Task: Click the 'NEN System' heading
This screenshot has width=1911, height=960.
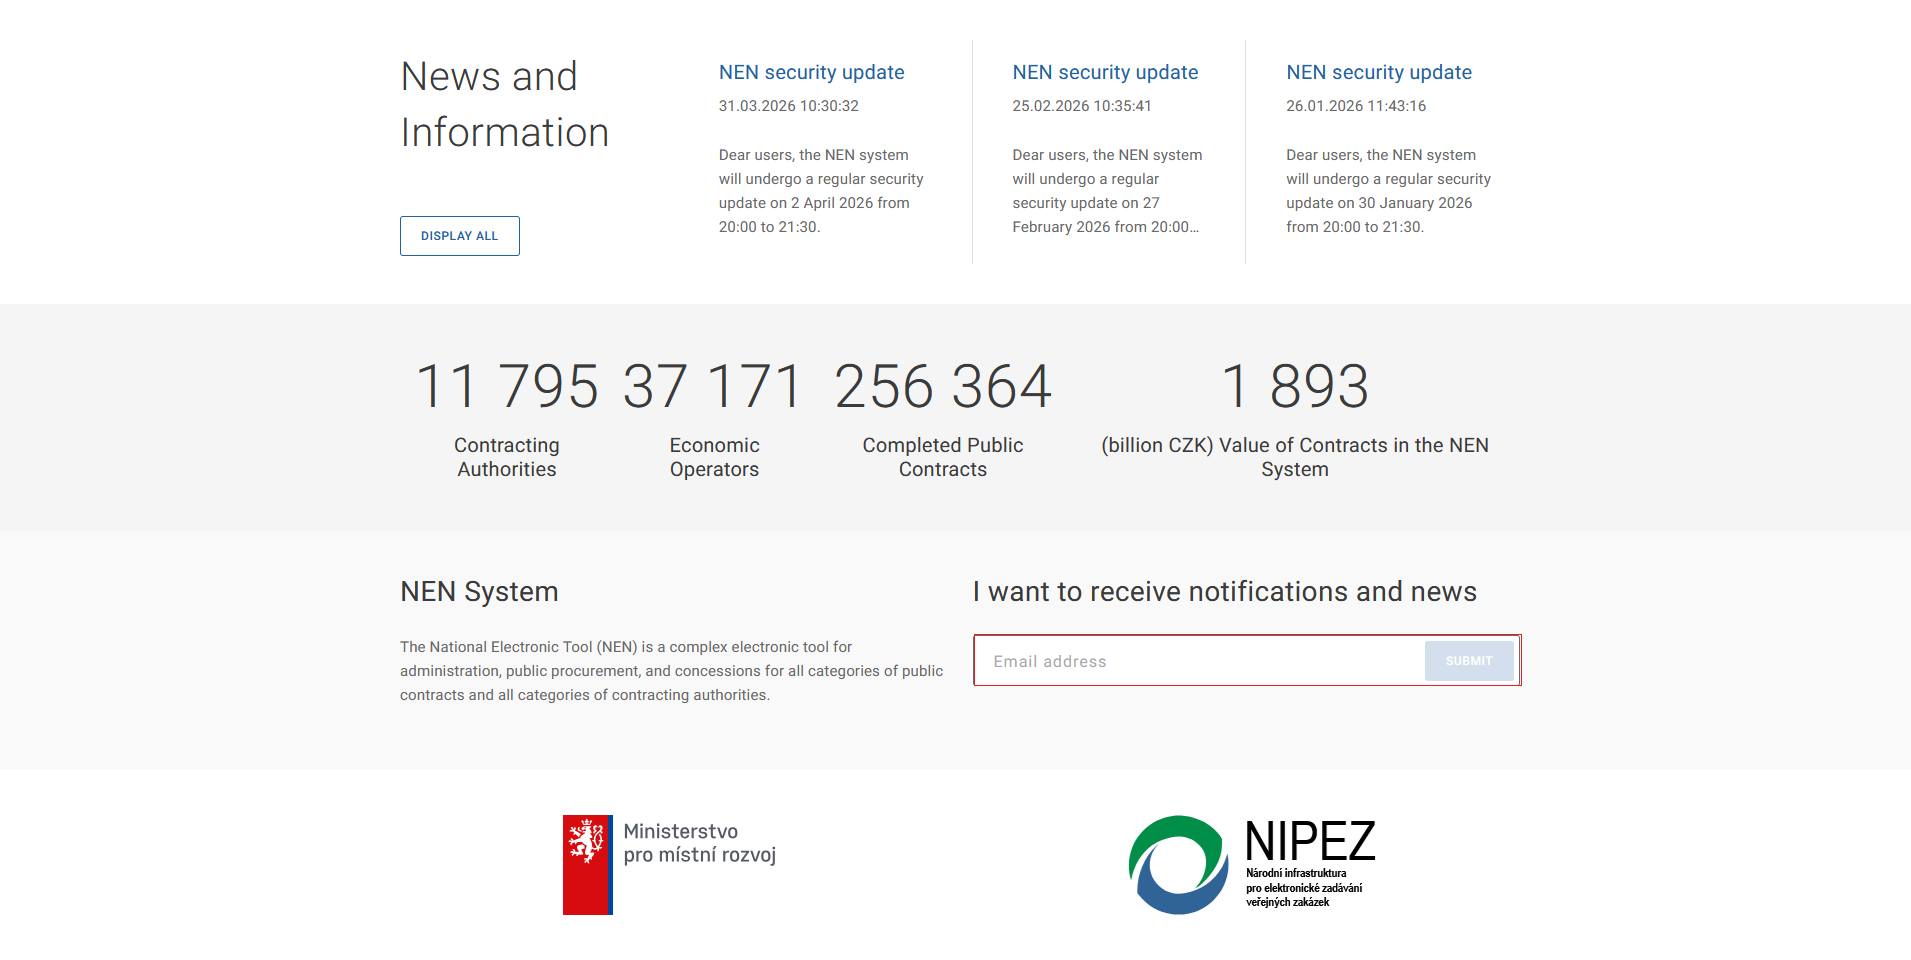Action: pyautogui.click(x=479, y=592)
